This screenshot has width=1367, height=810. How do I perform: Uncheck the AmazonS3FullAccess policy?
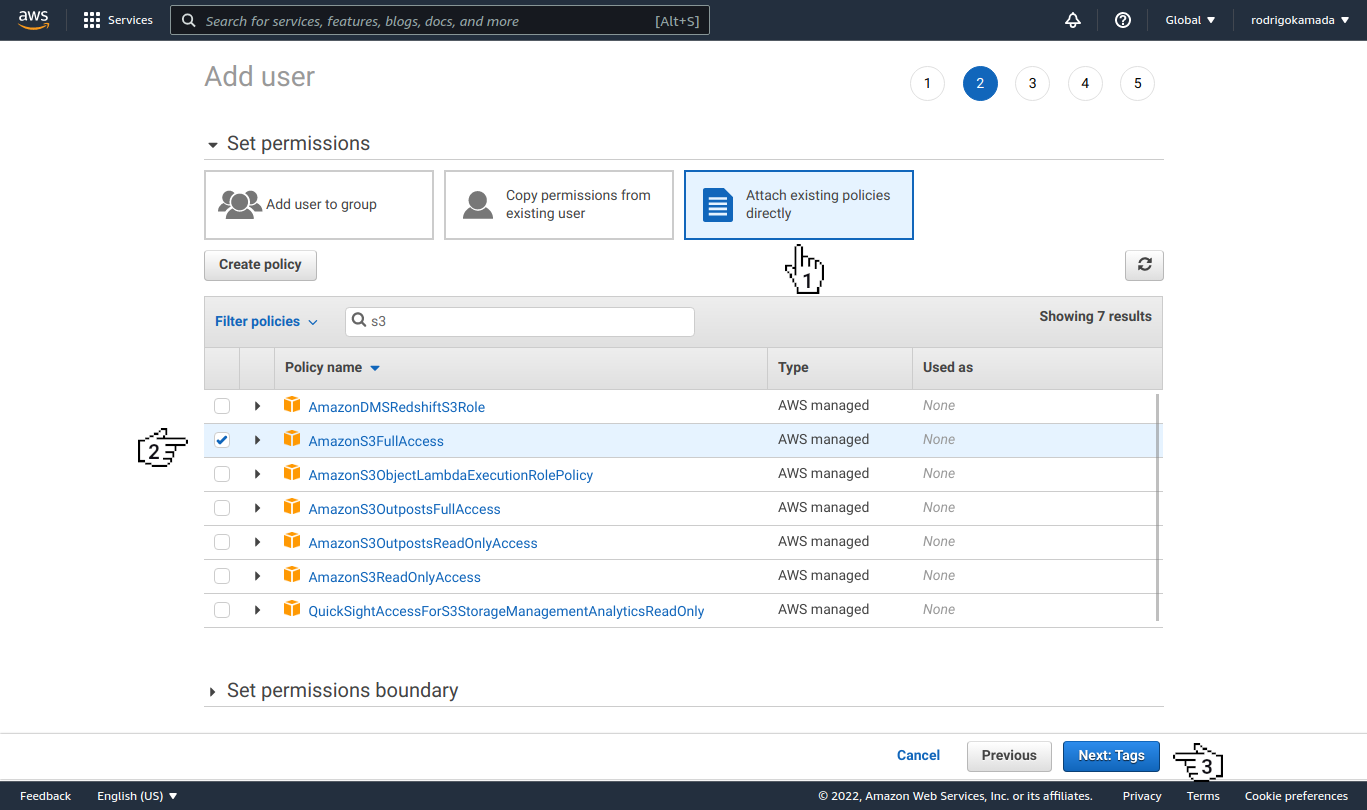point(221,439)
